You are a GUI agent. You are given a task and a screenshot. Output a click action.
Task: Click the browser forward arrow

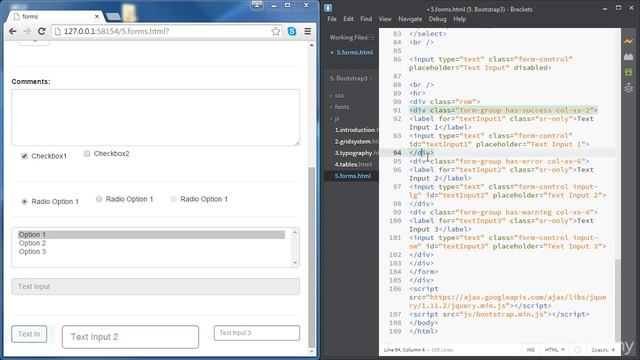click(x=27, y=31)
